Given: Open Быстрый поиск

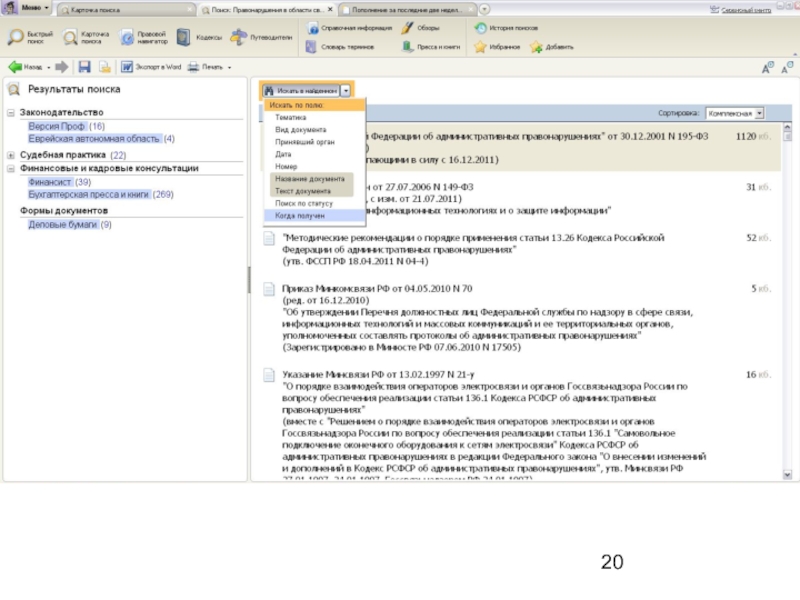Looking at the screenshot, I should [x=30, y=37].
